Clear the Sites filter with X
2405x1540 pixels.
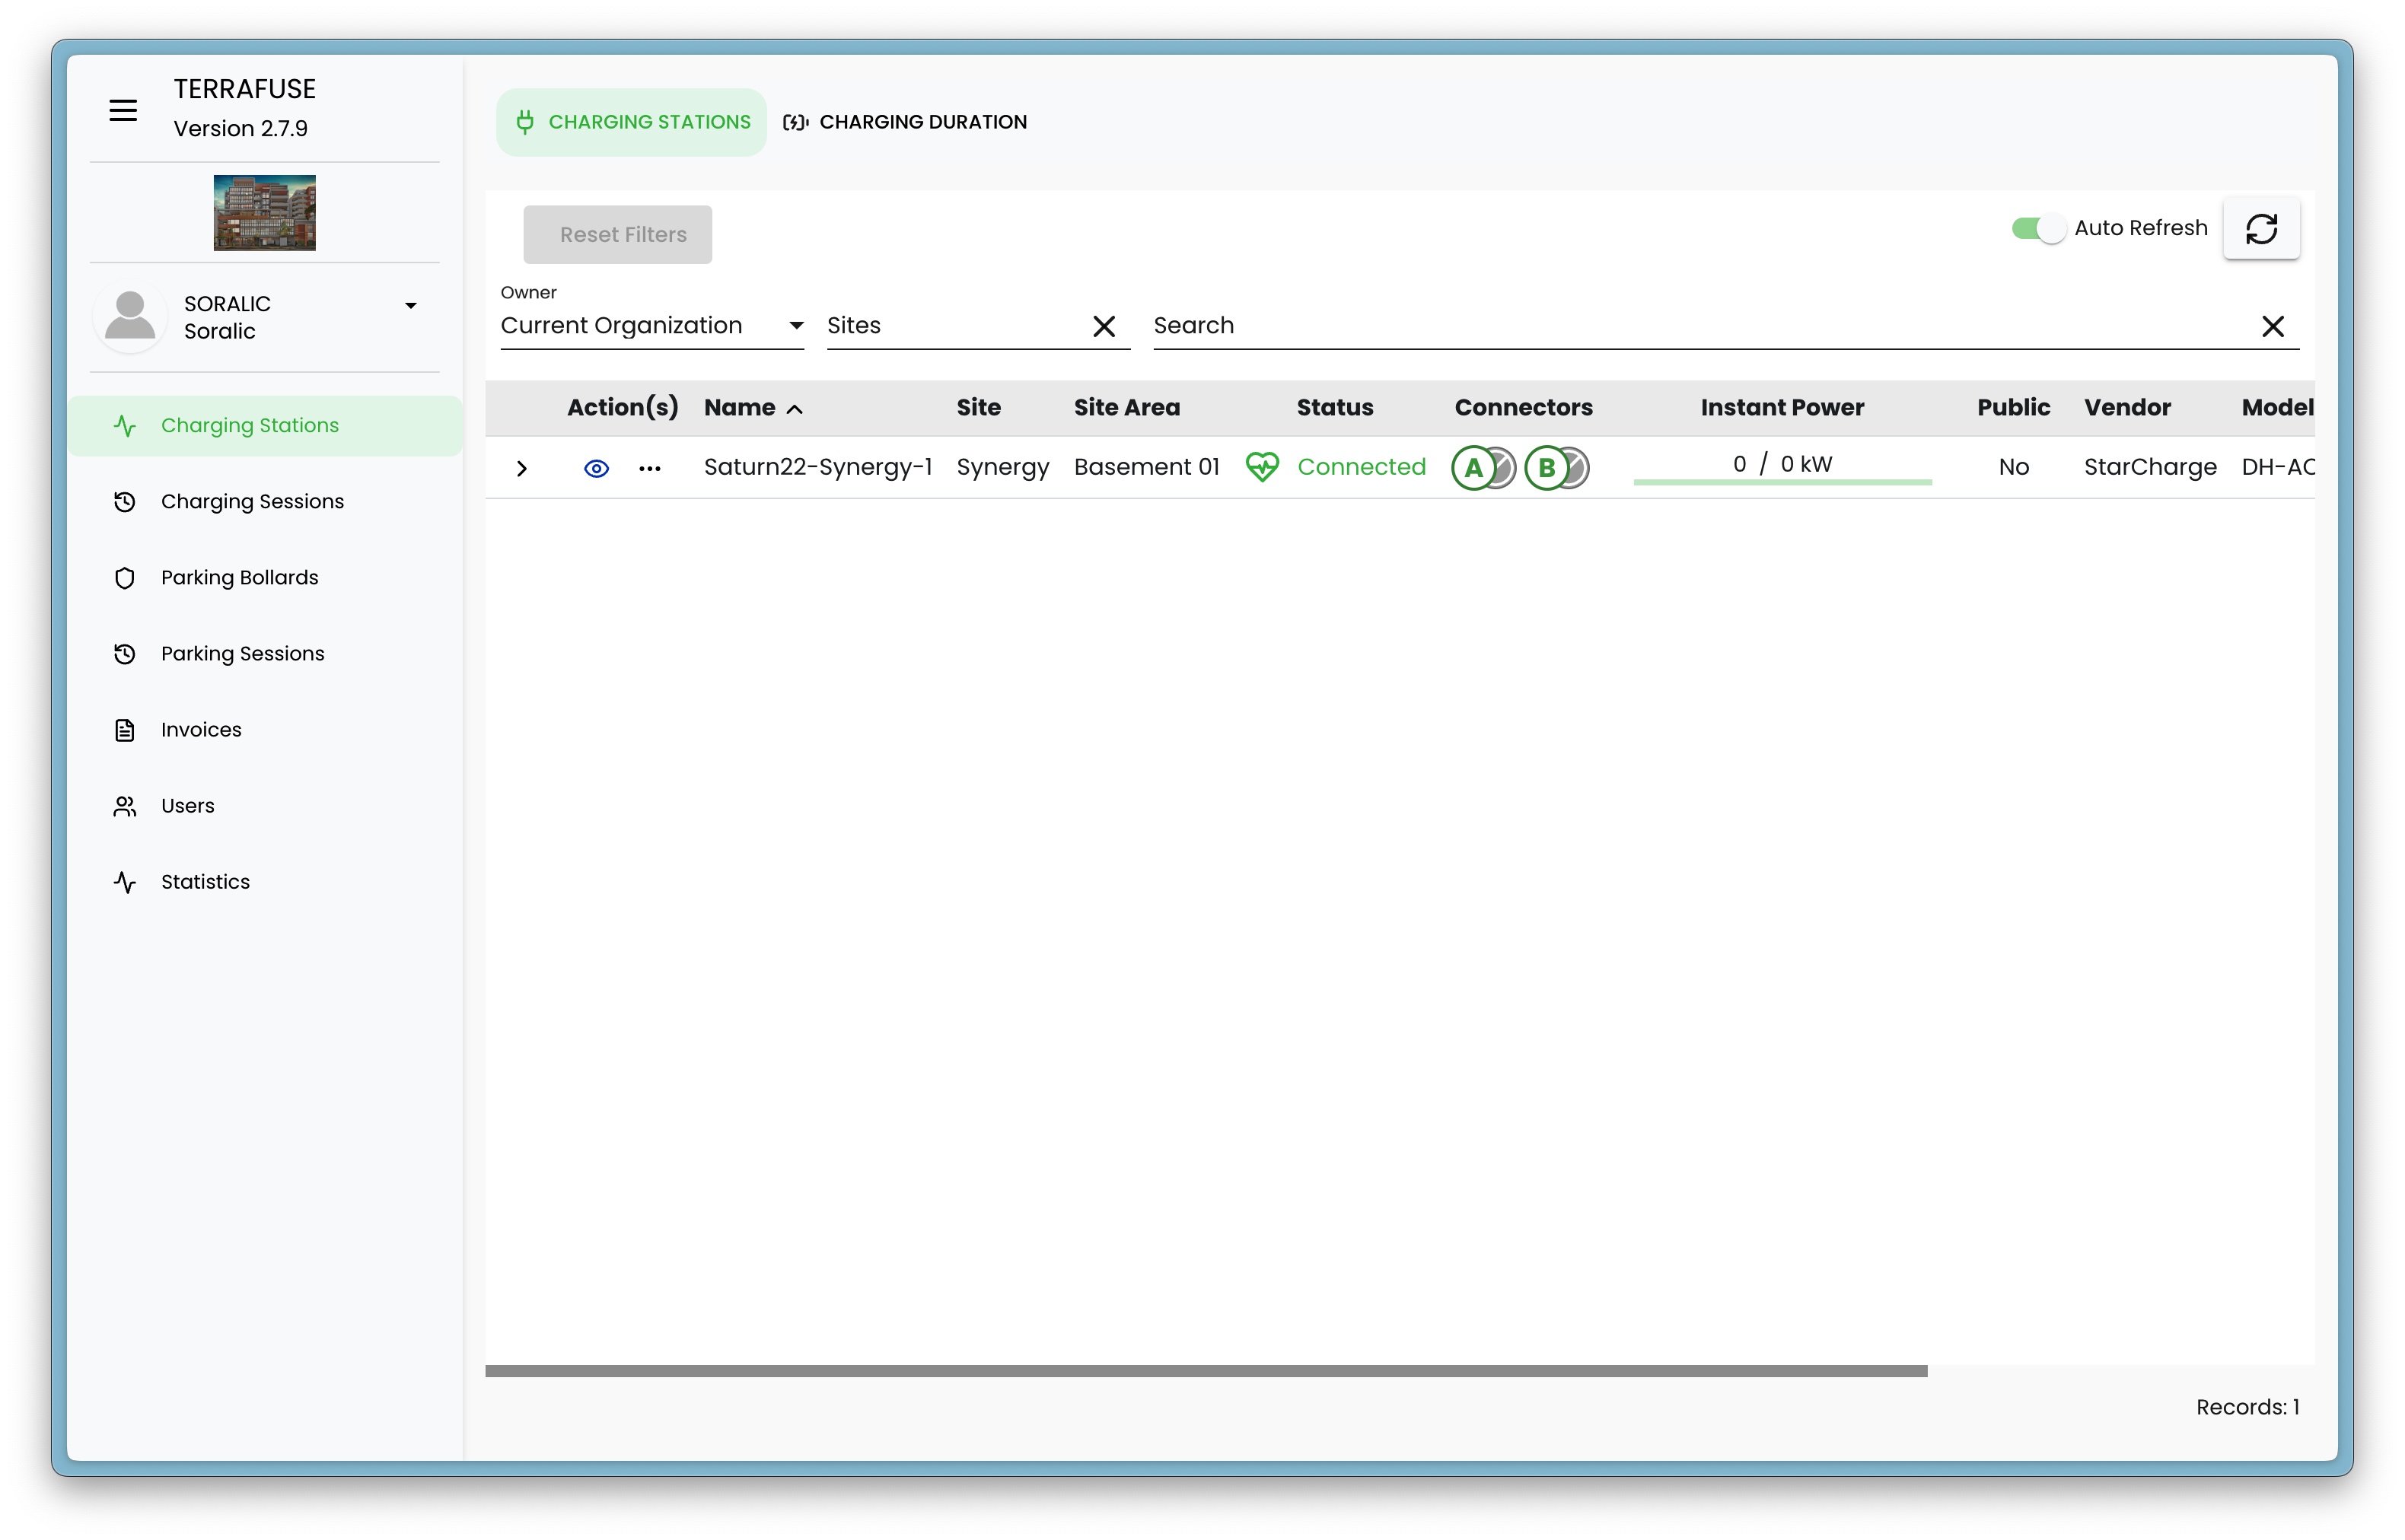1103,327
